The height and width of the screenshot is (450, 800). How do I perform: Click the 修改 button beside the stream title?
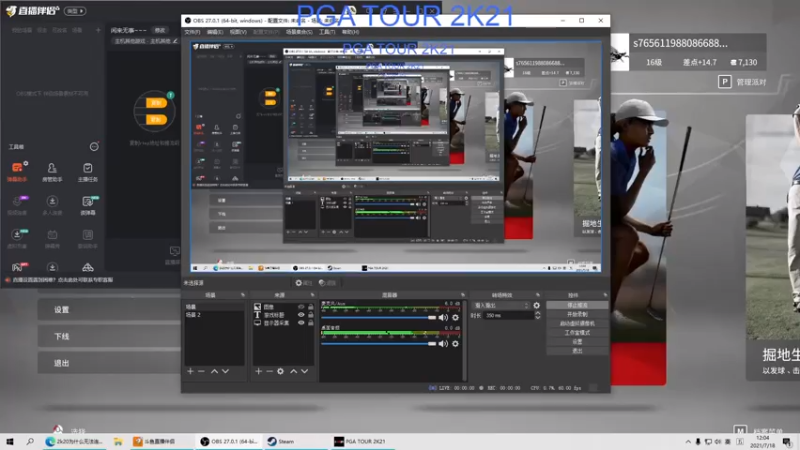[x=160, y=30]
